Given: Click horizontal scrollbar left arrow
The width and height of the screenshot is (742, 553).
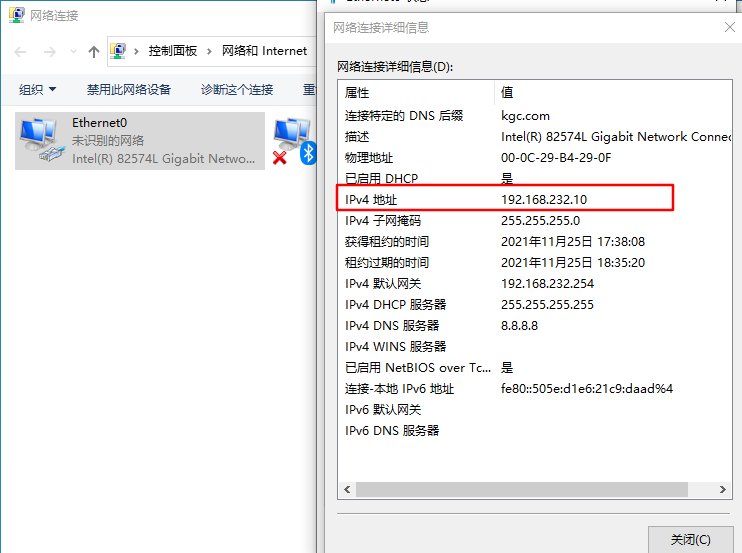Looking at the screenshot, I should coord(347,489).
